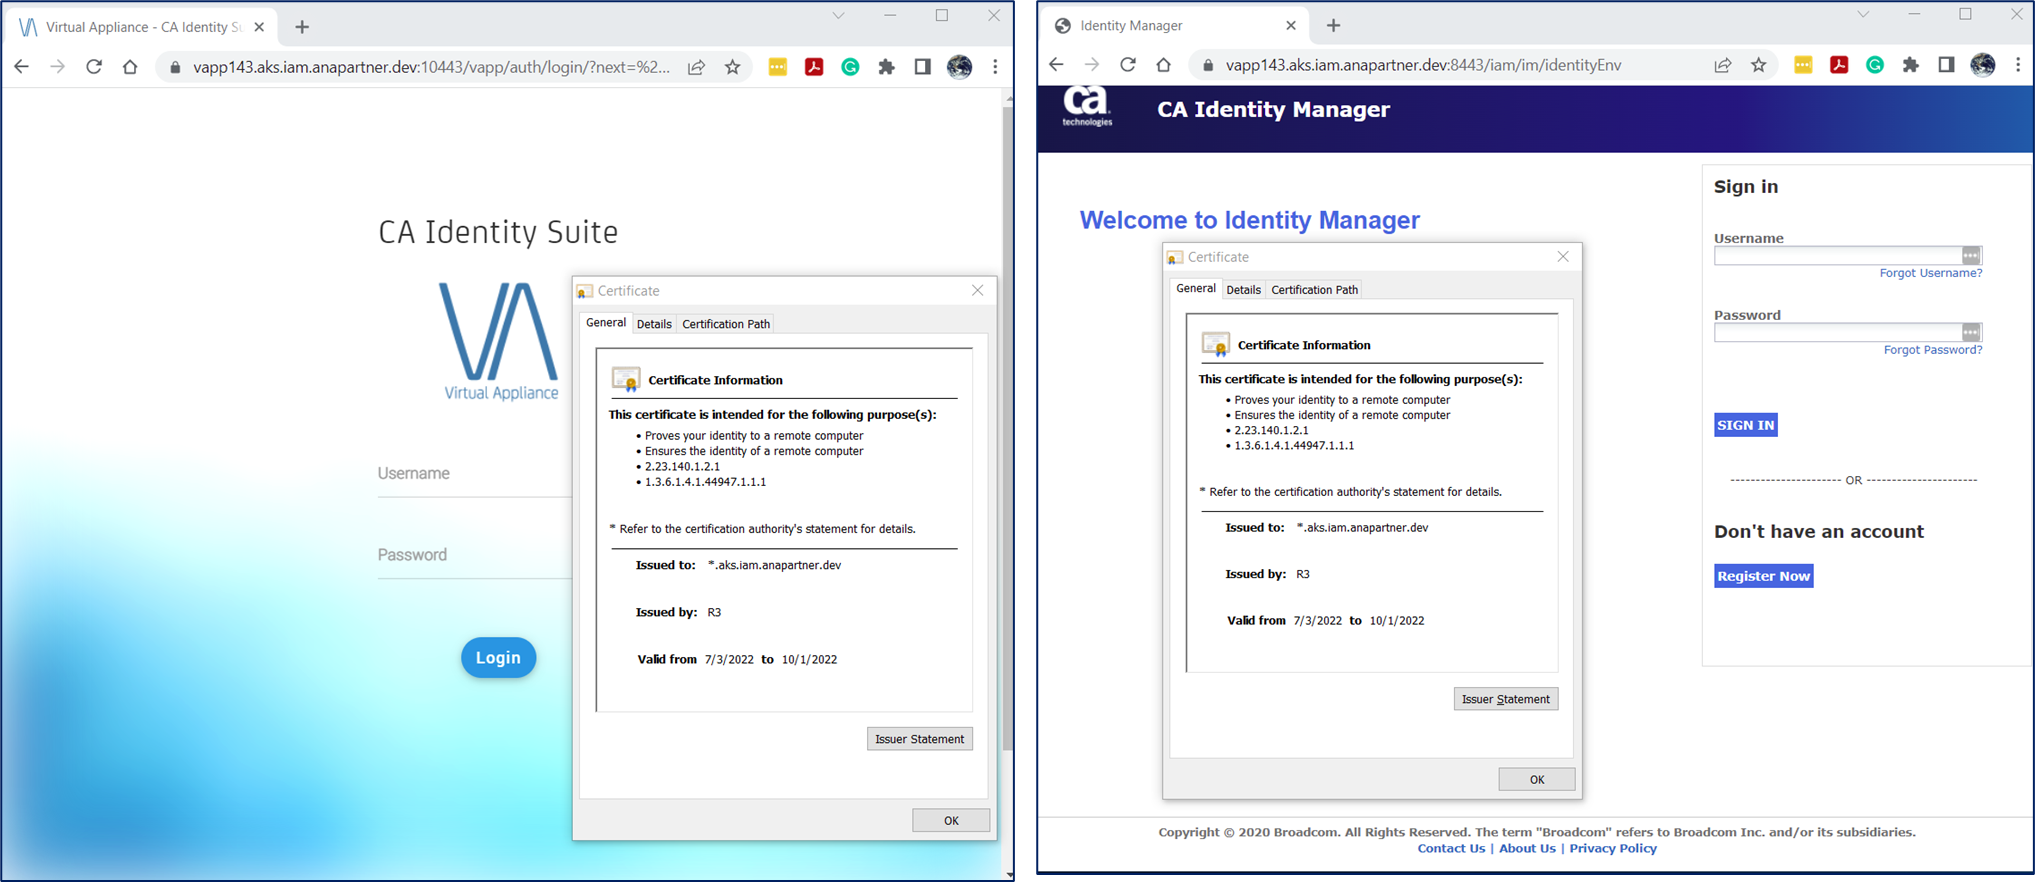This screenshot has height=882, width=2035.
Task: Open Adobe Acrobat extension in right browser
Action: [x=1839, y=65]
